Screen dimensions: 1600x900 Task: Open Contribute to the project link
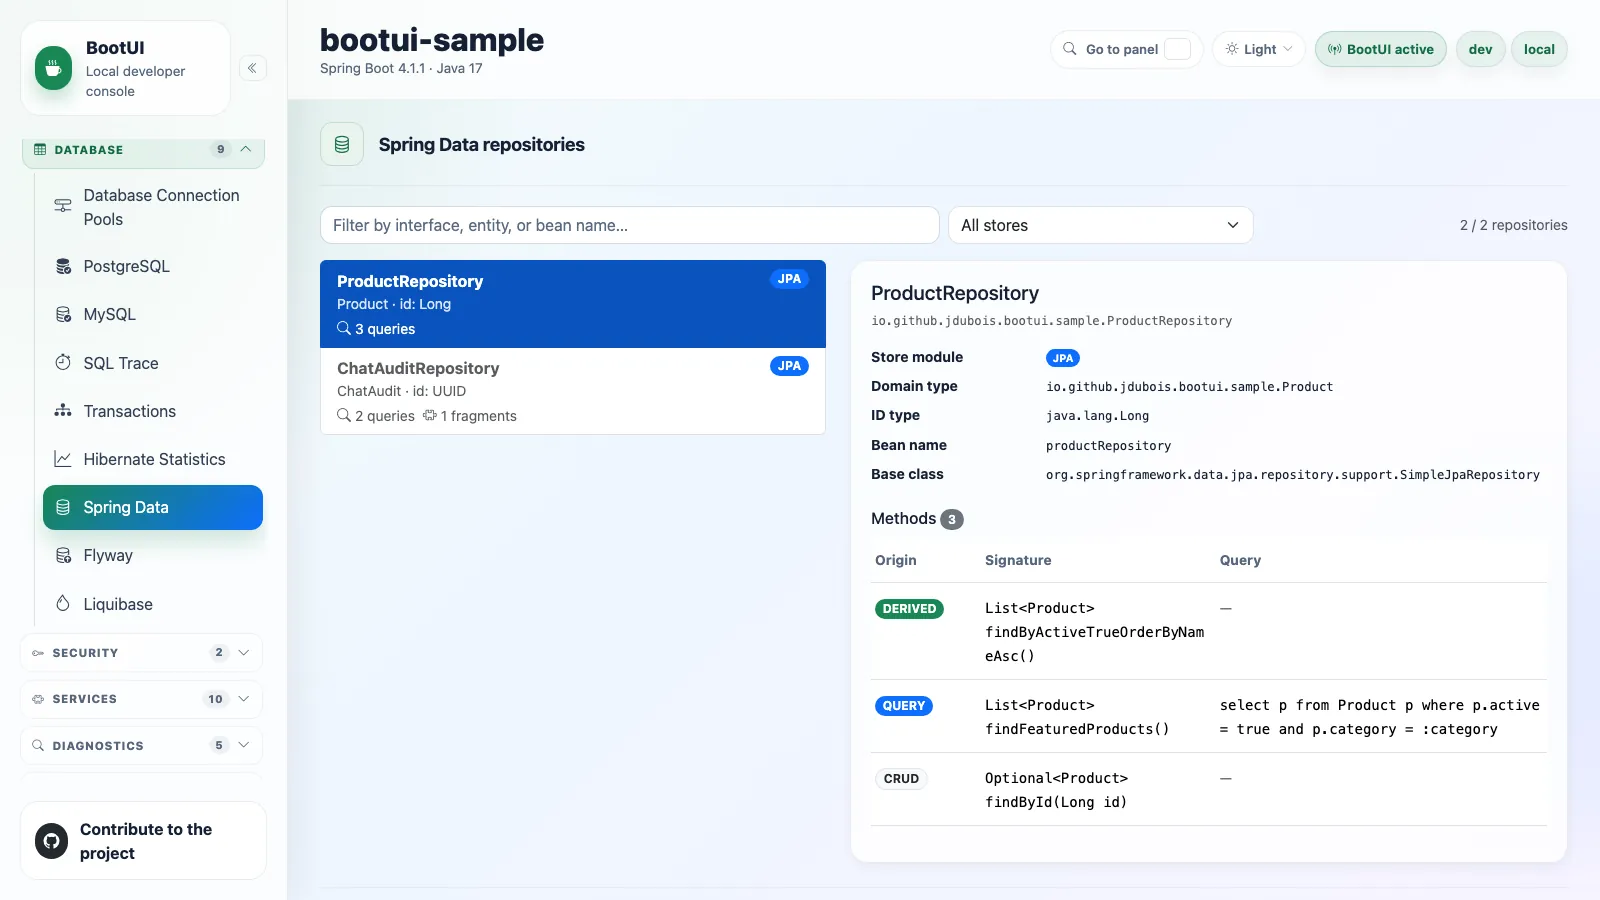(x=143, y=841)
